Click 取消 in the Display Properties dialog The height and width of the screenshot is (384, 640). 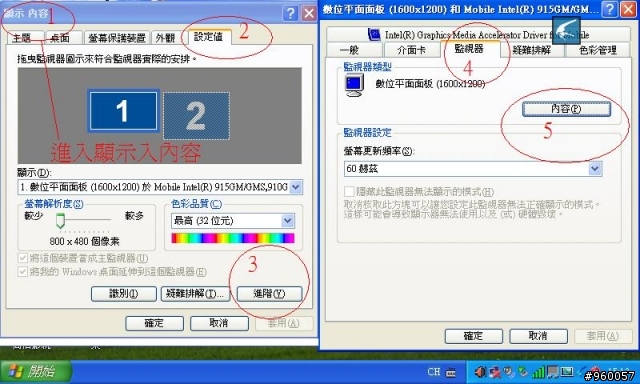point(219,323)
